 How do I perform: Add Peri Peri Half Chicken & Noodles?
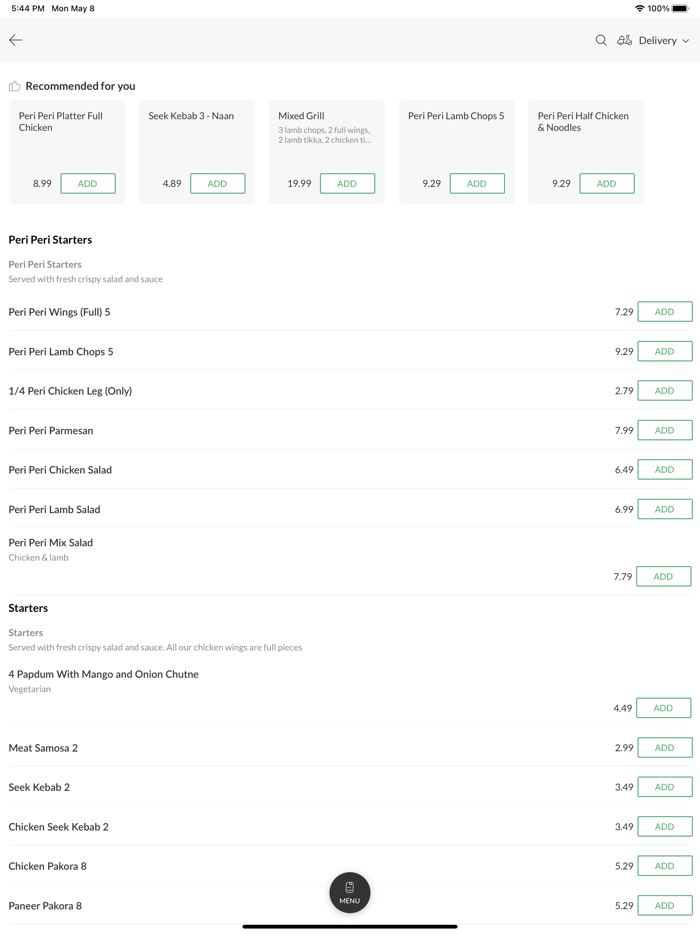606,183
